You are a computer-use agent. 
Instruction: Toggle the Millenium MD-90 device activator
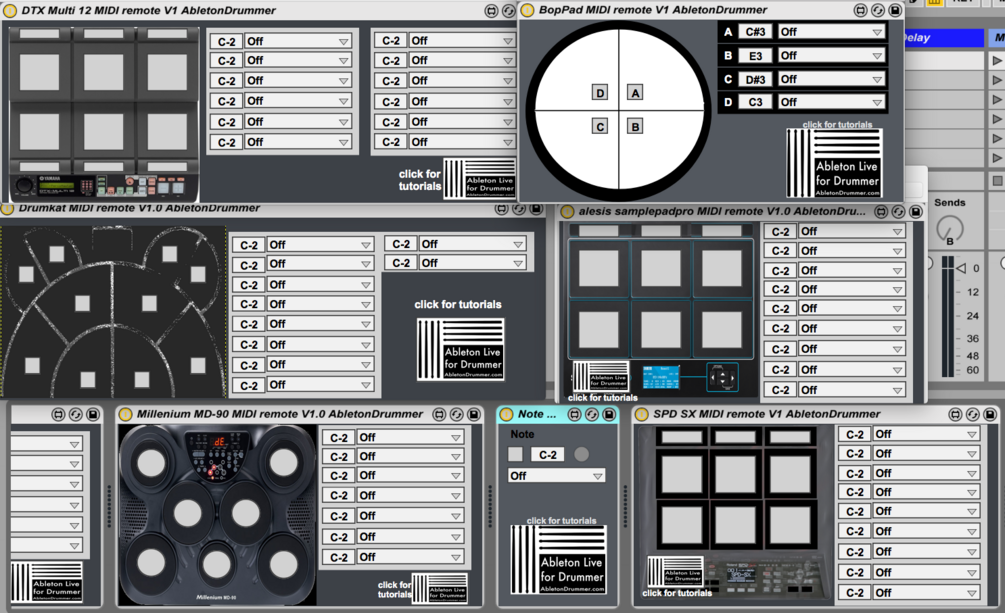pos(126,414)
